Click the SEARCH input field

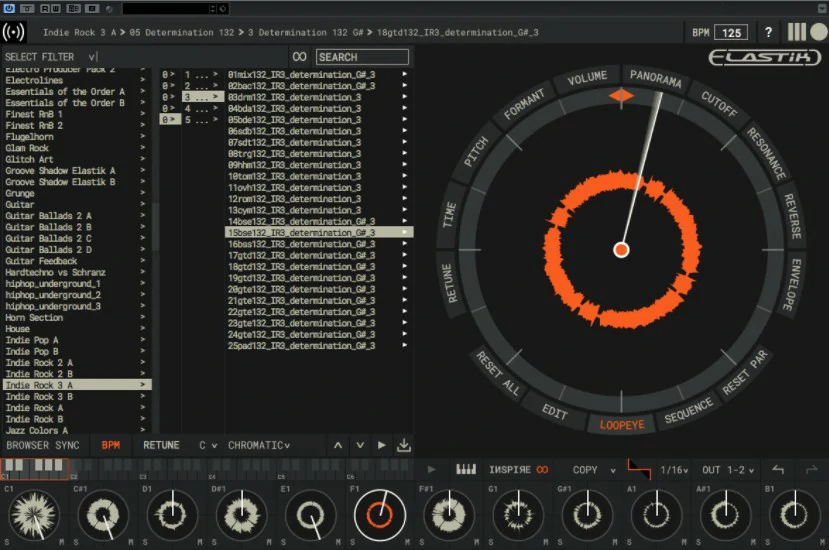362,57
